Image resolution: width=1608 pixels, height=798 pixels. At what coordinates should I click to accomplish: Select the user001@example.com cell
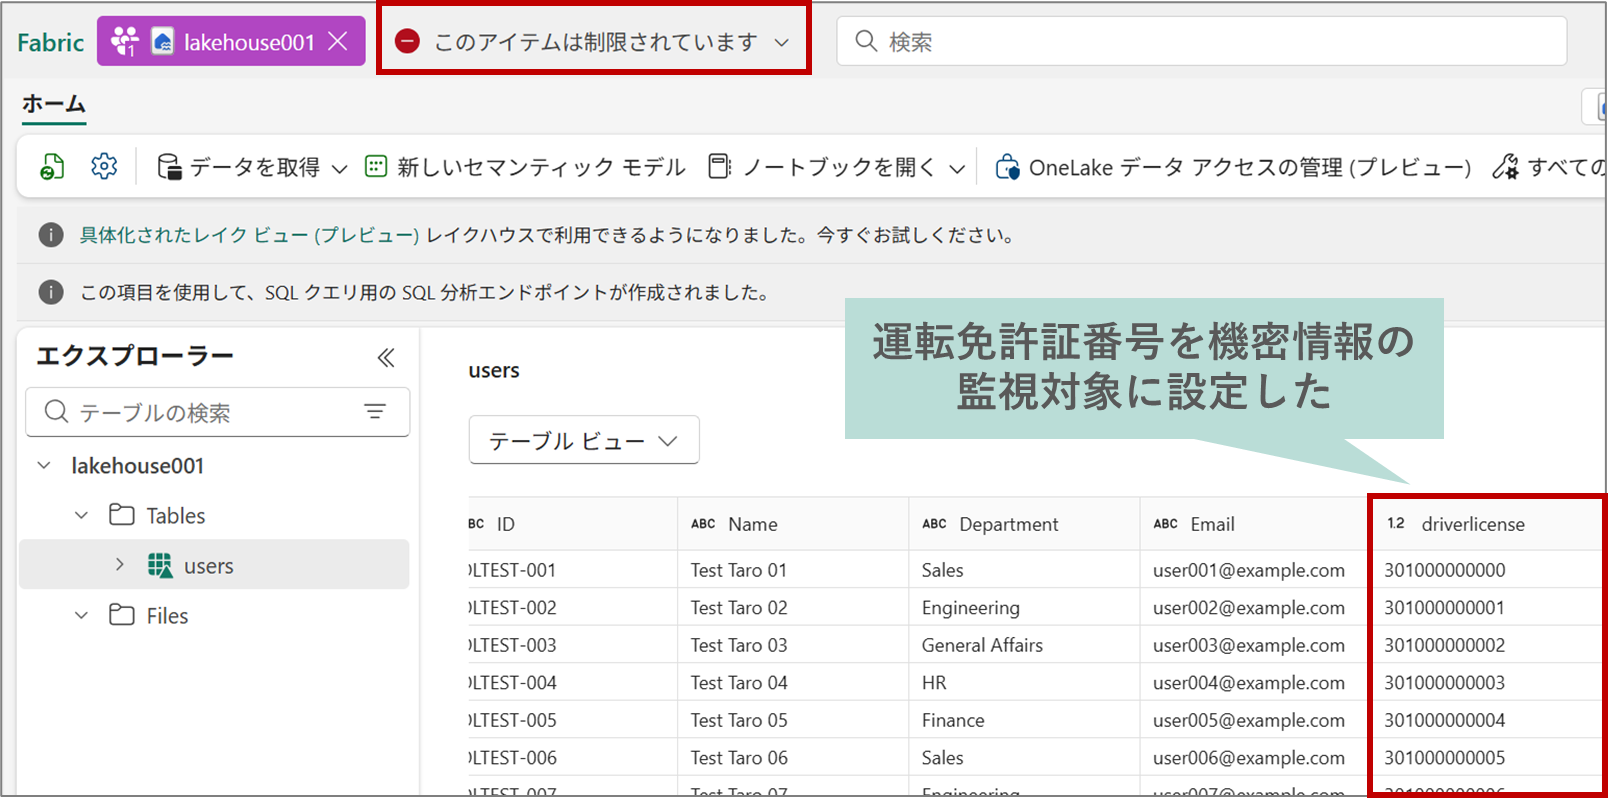pos(1254,570)
